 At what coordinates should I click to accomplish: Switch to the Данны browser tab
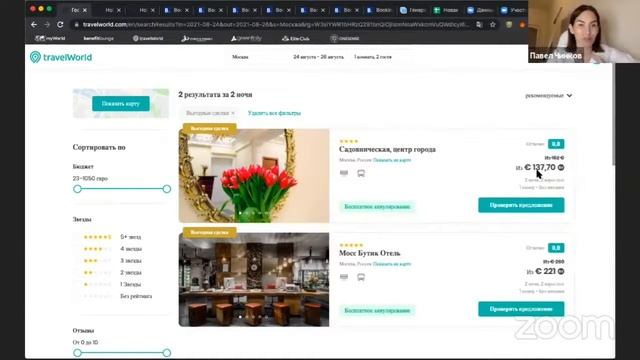pos(480,10)
